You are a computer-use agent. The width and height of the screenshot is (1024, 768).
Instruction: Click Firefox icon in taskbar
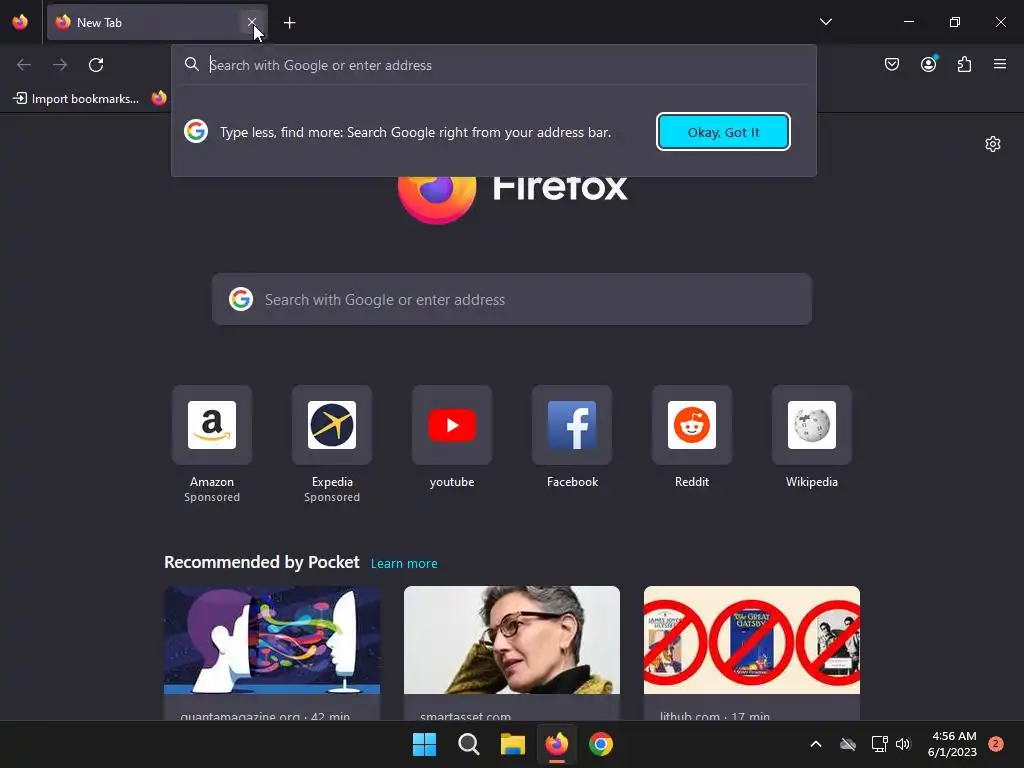click(x=556, y=744)
